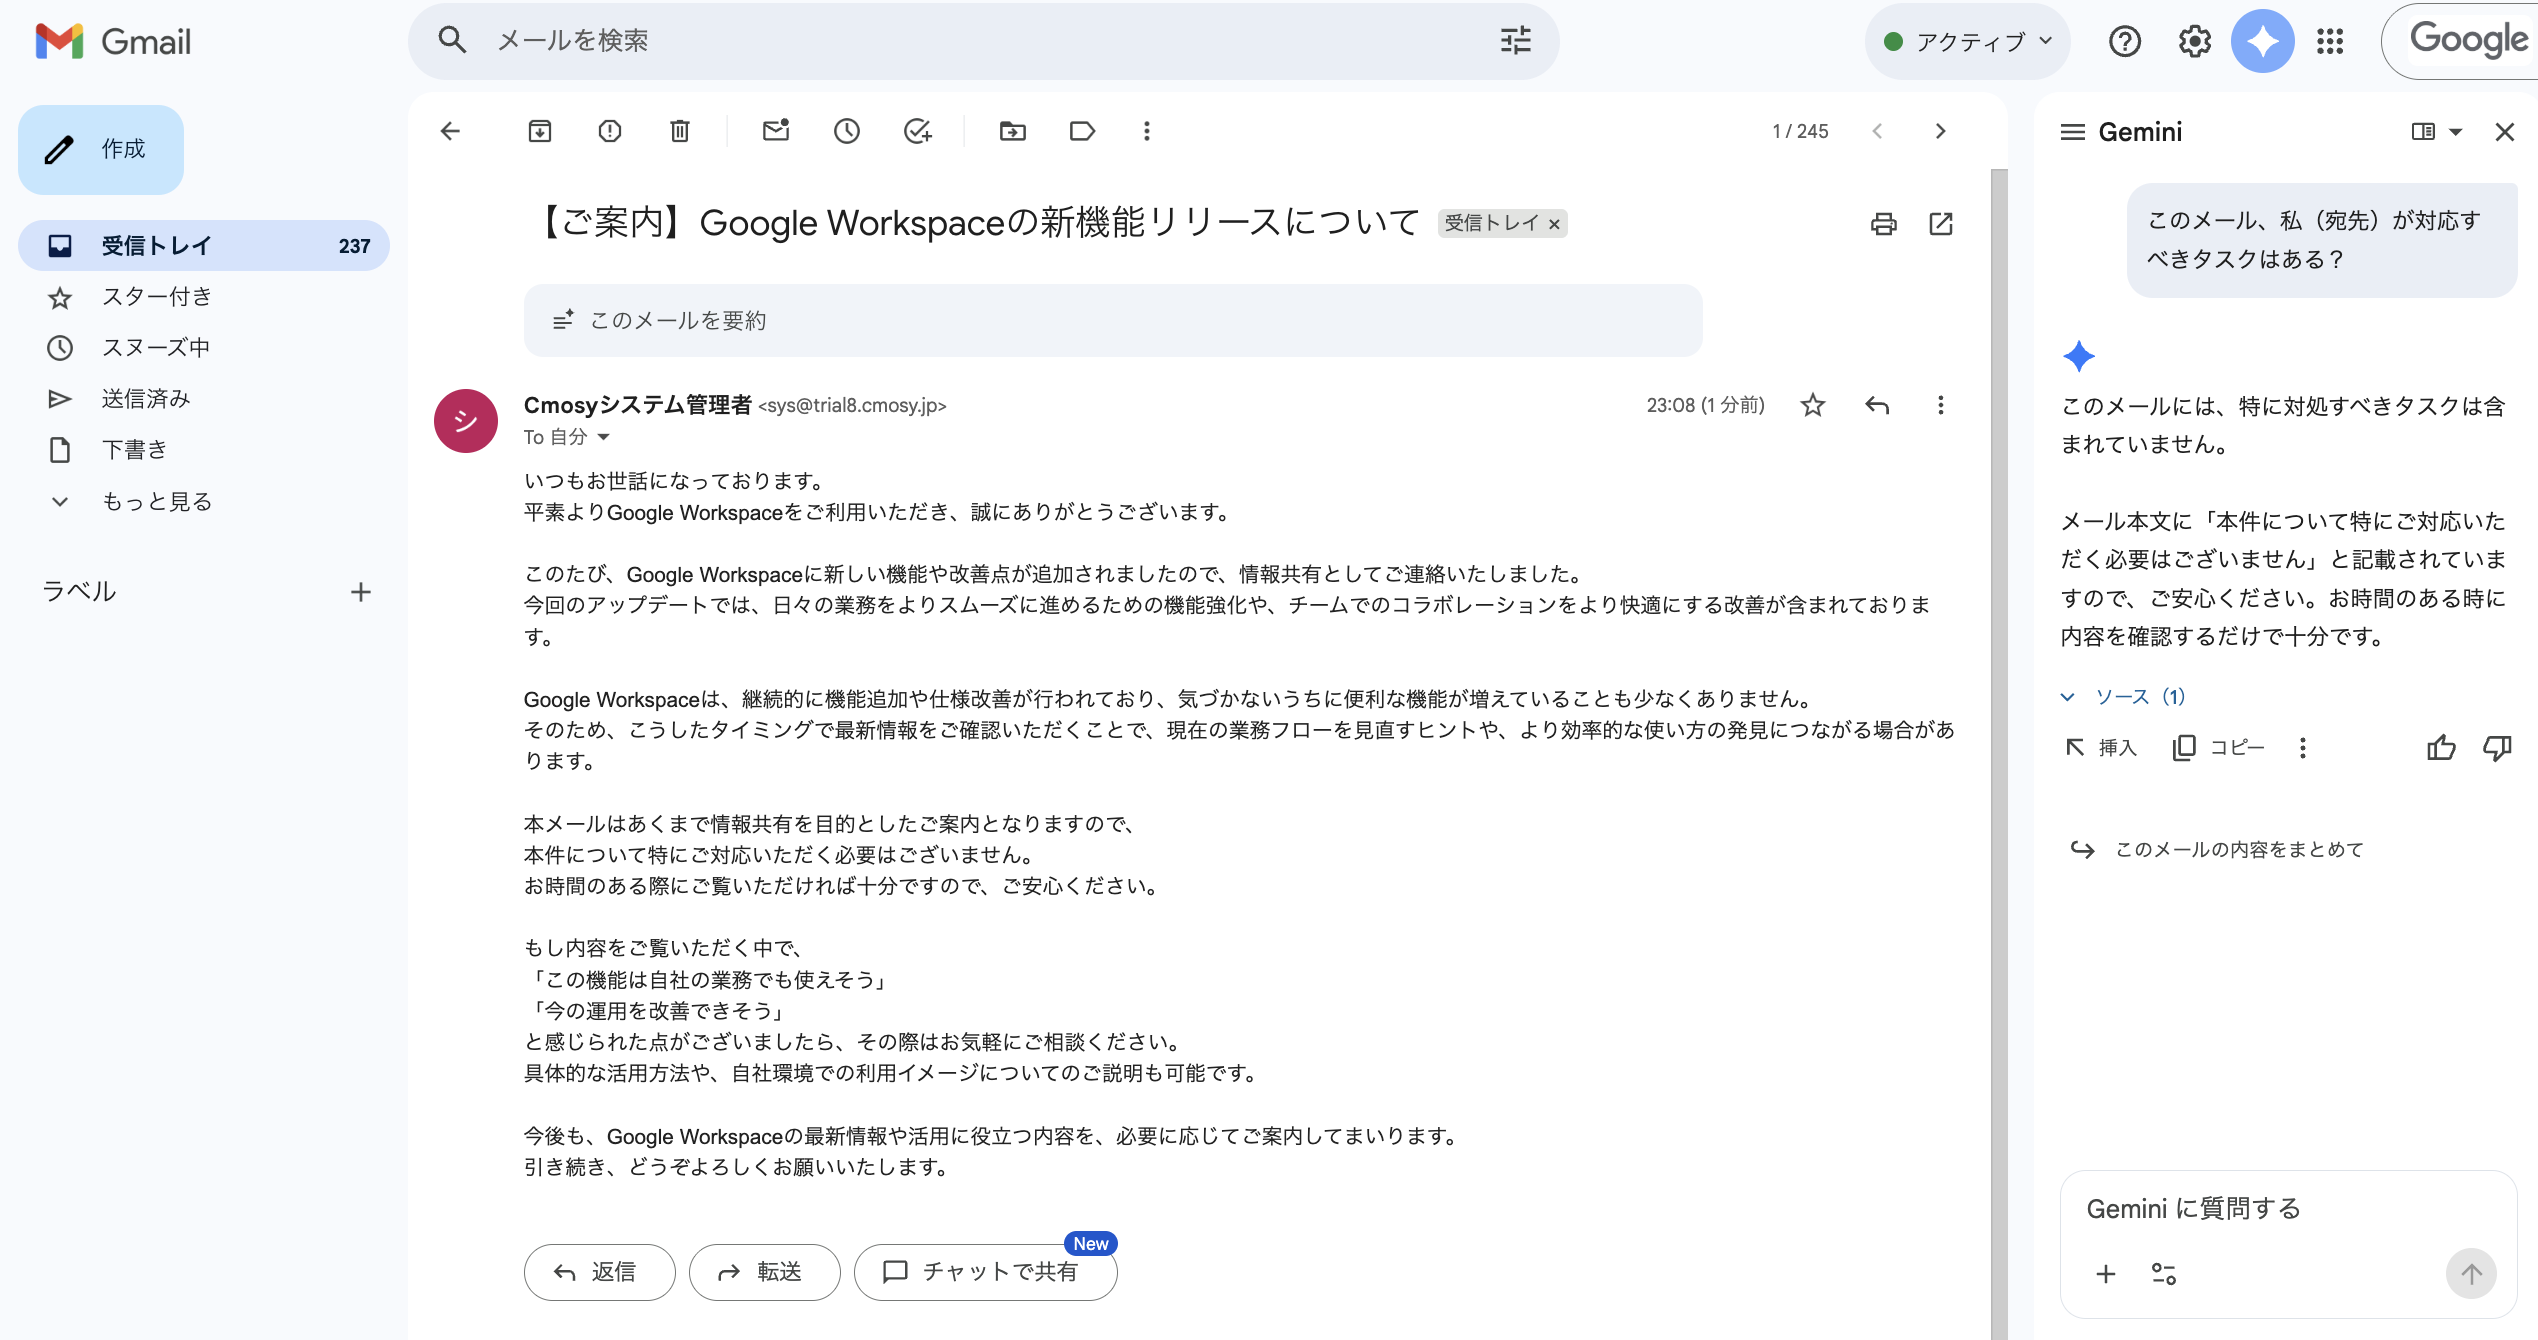Snooze the email using the clock icon
2538x1340 pixels.
[846, 131]
